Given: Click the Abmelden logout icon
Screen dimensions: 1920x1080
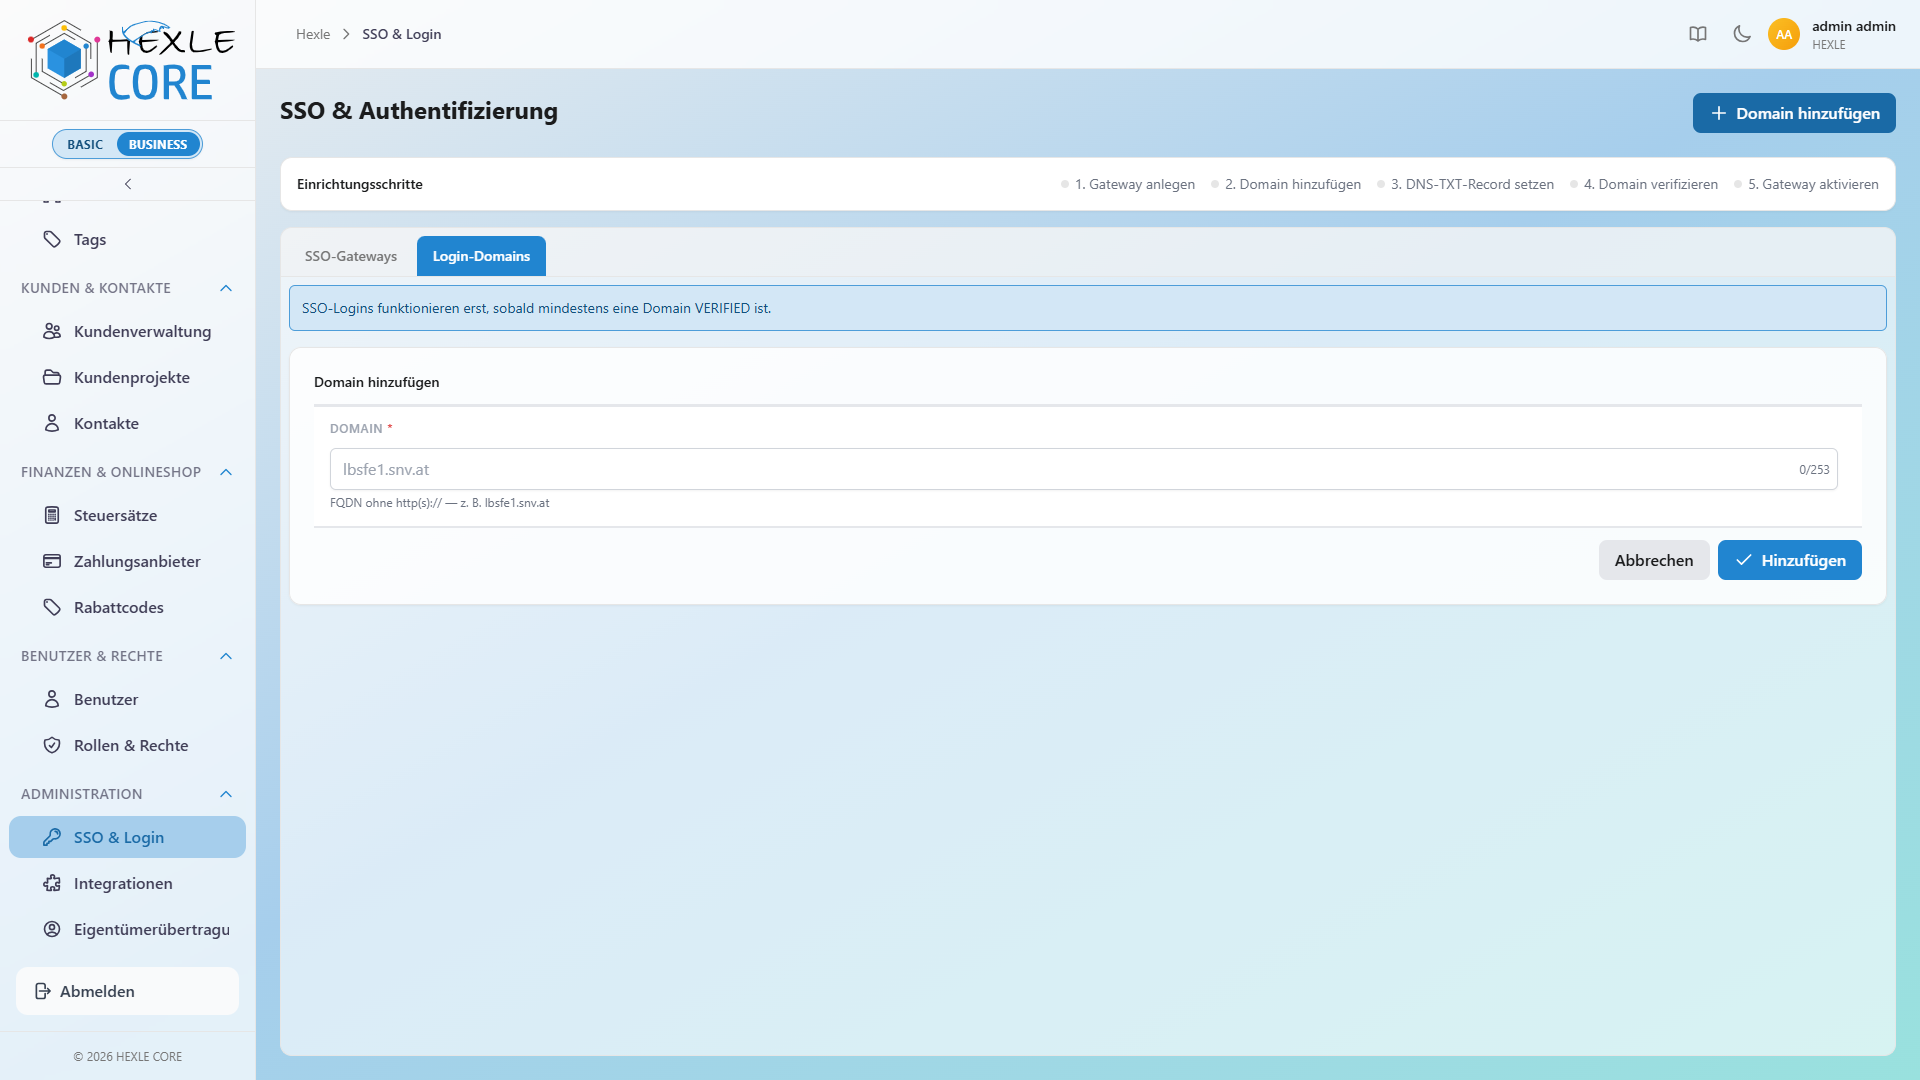Looking at the screenshot, I should (43, 991).
